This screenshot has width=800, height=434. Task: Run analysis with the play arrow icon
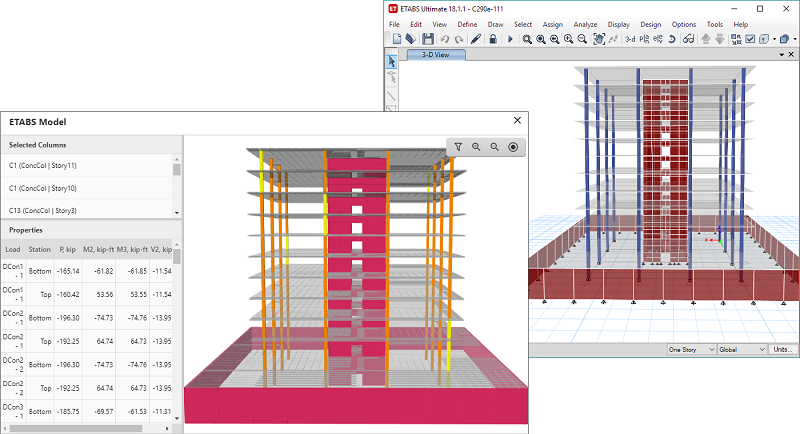pyautogui.click(x=510, y=39)
